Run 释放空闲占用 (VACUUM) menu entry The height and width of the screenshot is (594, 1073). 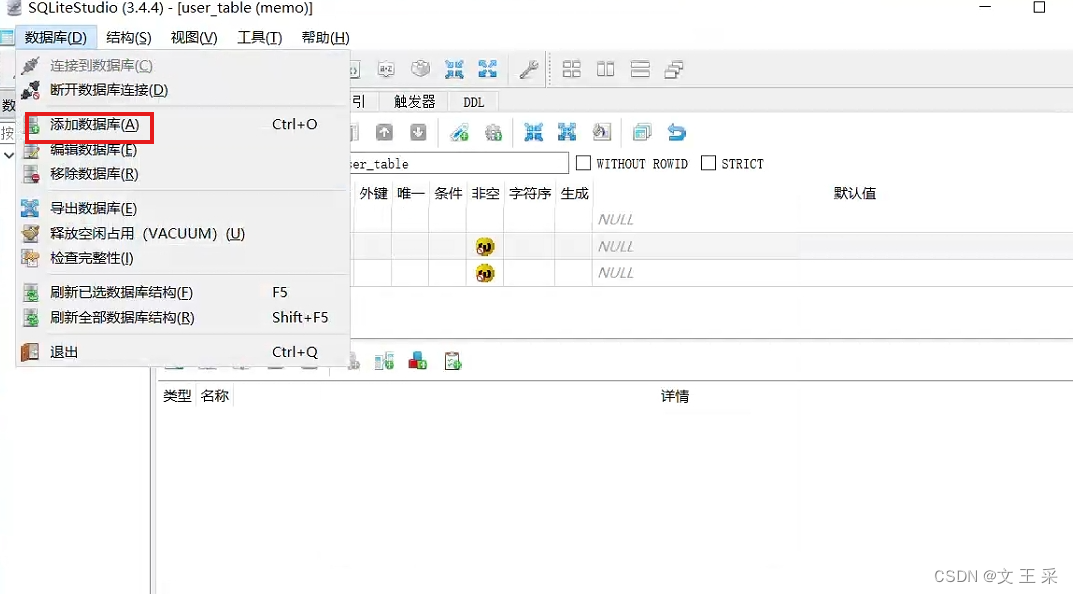pos(183,233)
